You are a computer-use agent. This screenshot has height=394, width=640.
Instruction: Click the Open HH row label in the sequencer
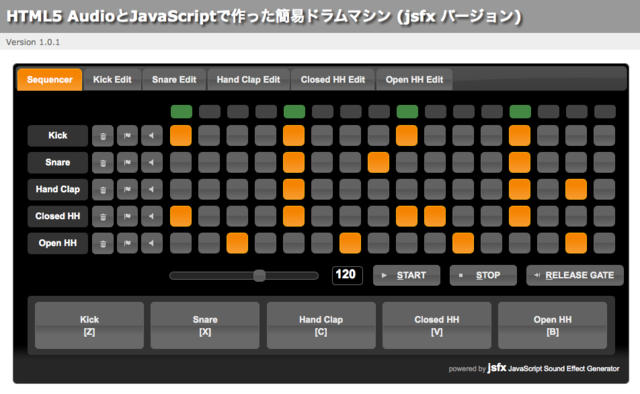pos(58,243)
